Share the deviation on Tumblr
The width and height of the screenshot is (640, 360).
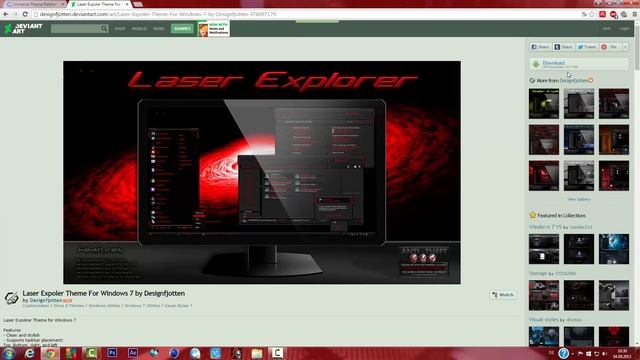point(563,47)
